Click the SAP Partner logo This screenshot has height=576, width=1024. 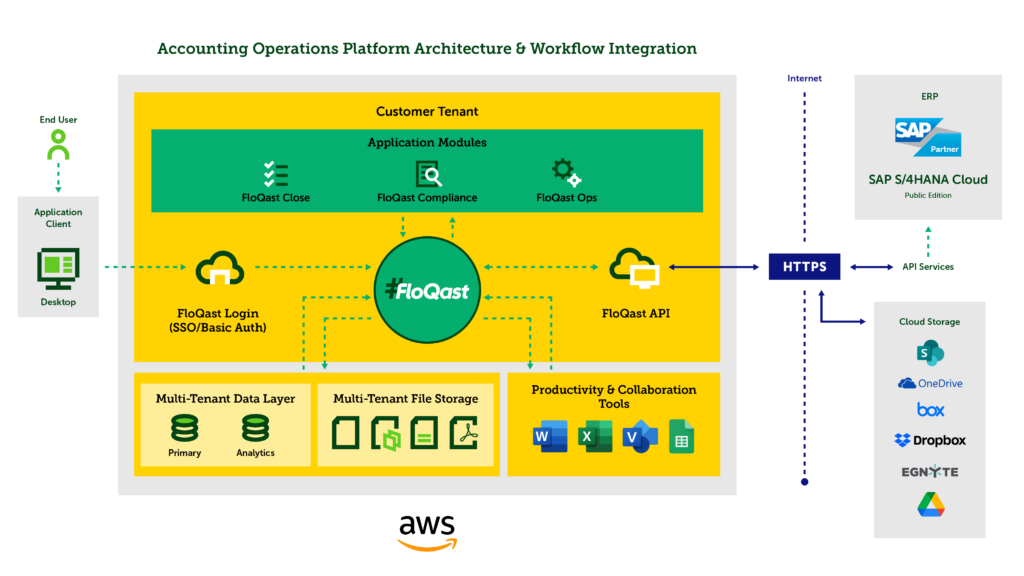coord(928,137)
